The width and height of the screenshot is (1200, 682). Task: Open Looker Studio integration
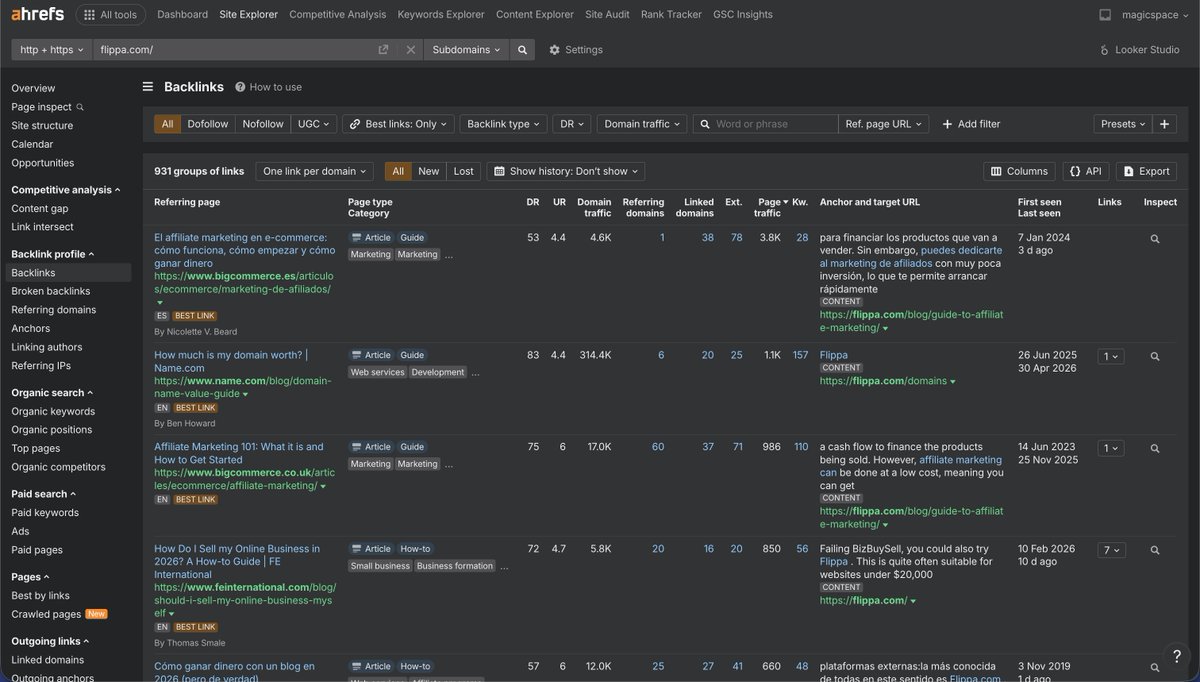[x=1139, y=50]
